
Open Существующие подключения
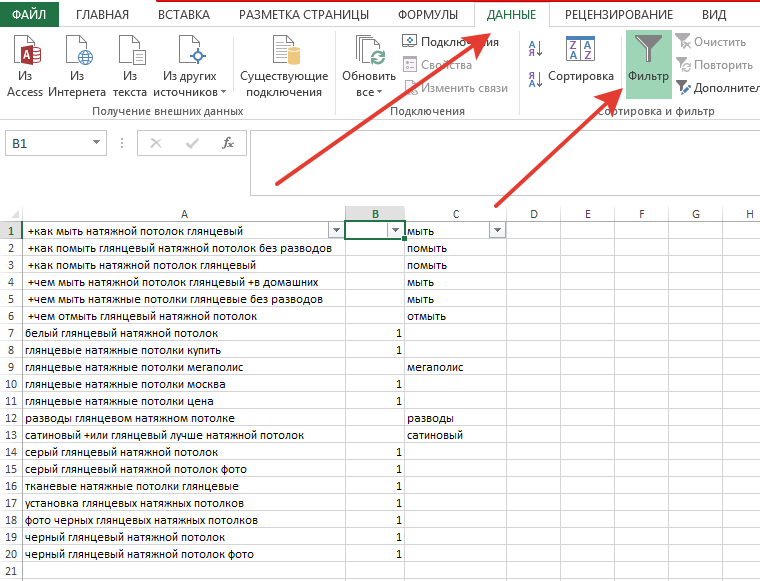click(x=284, y=65)
